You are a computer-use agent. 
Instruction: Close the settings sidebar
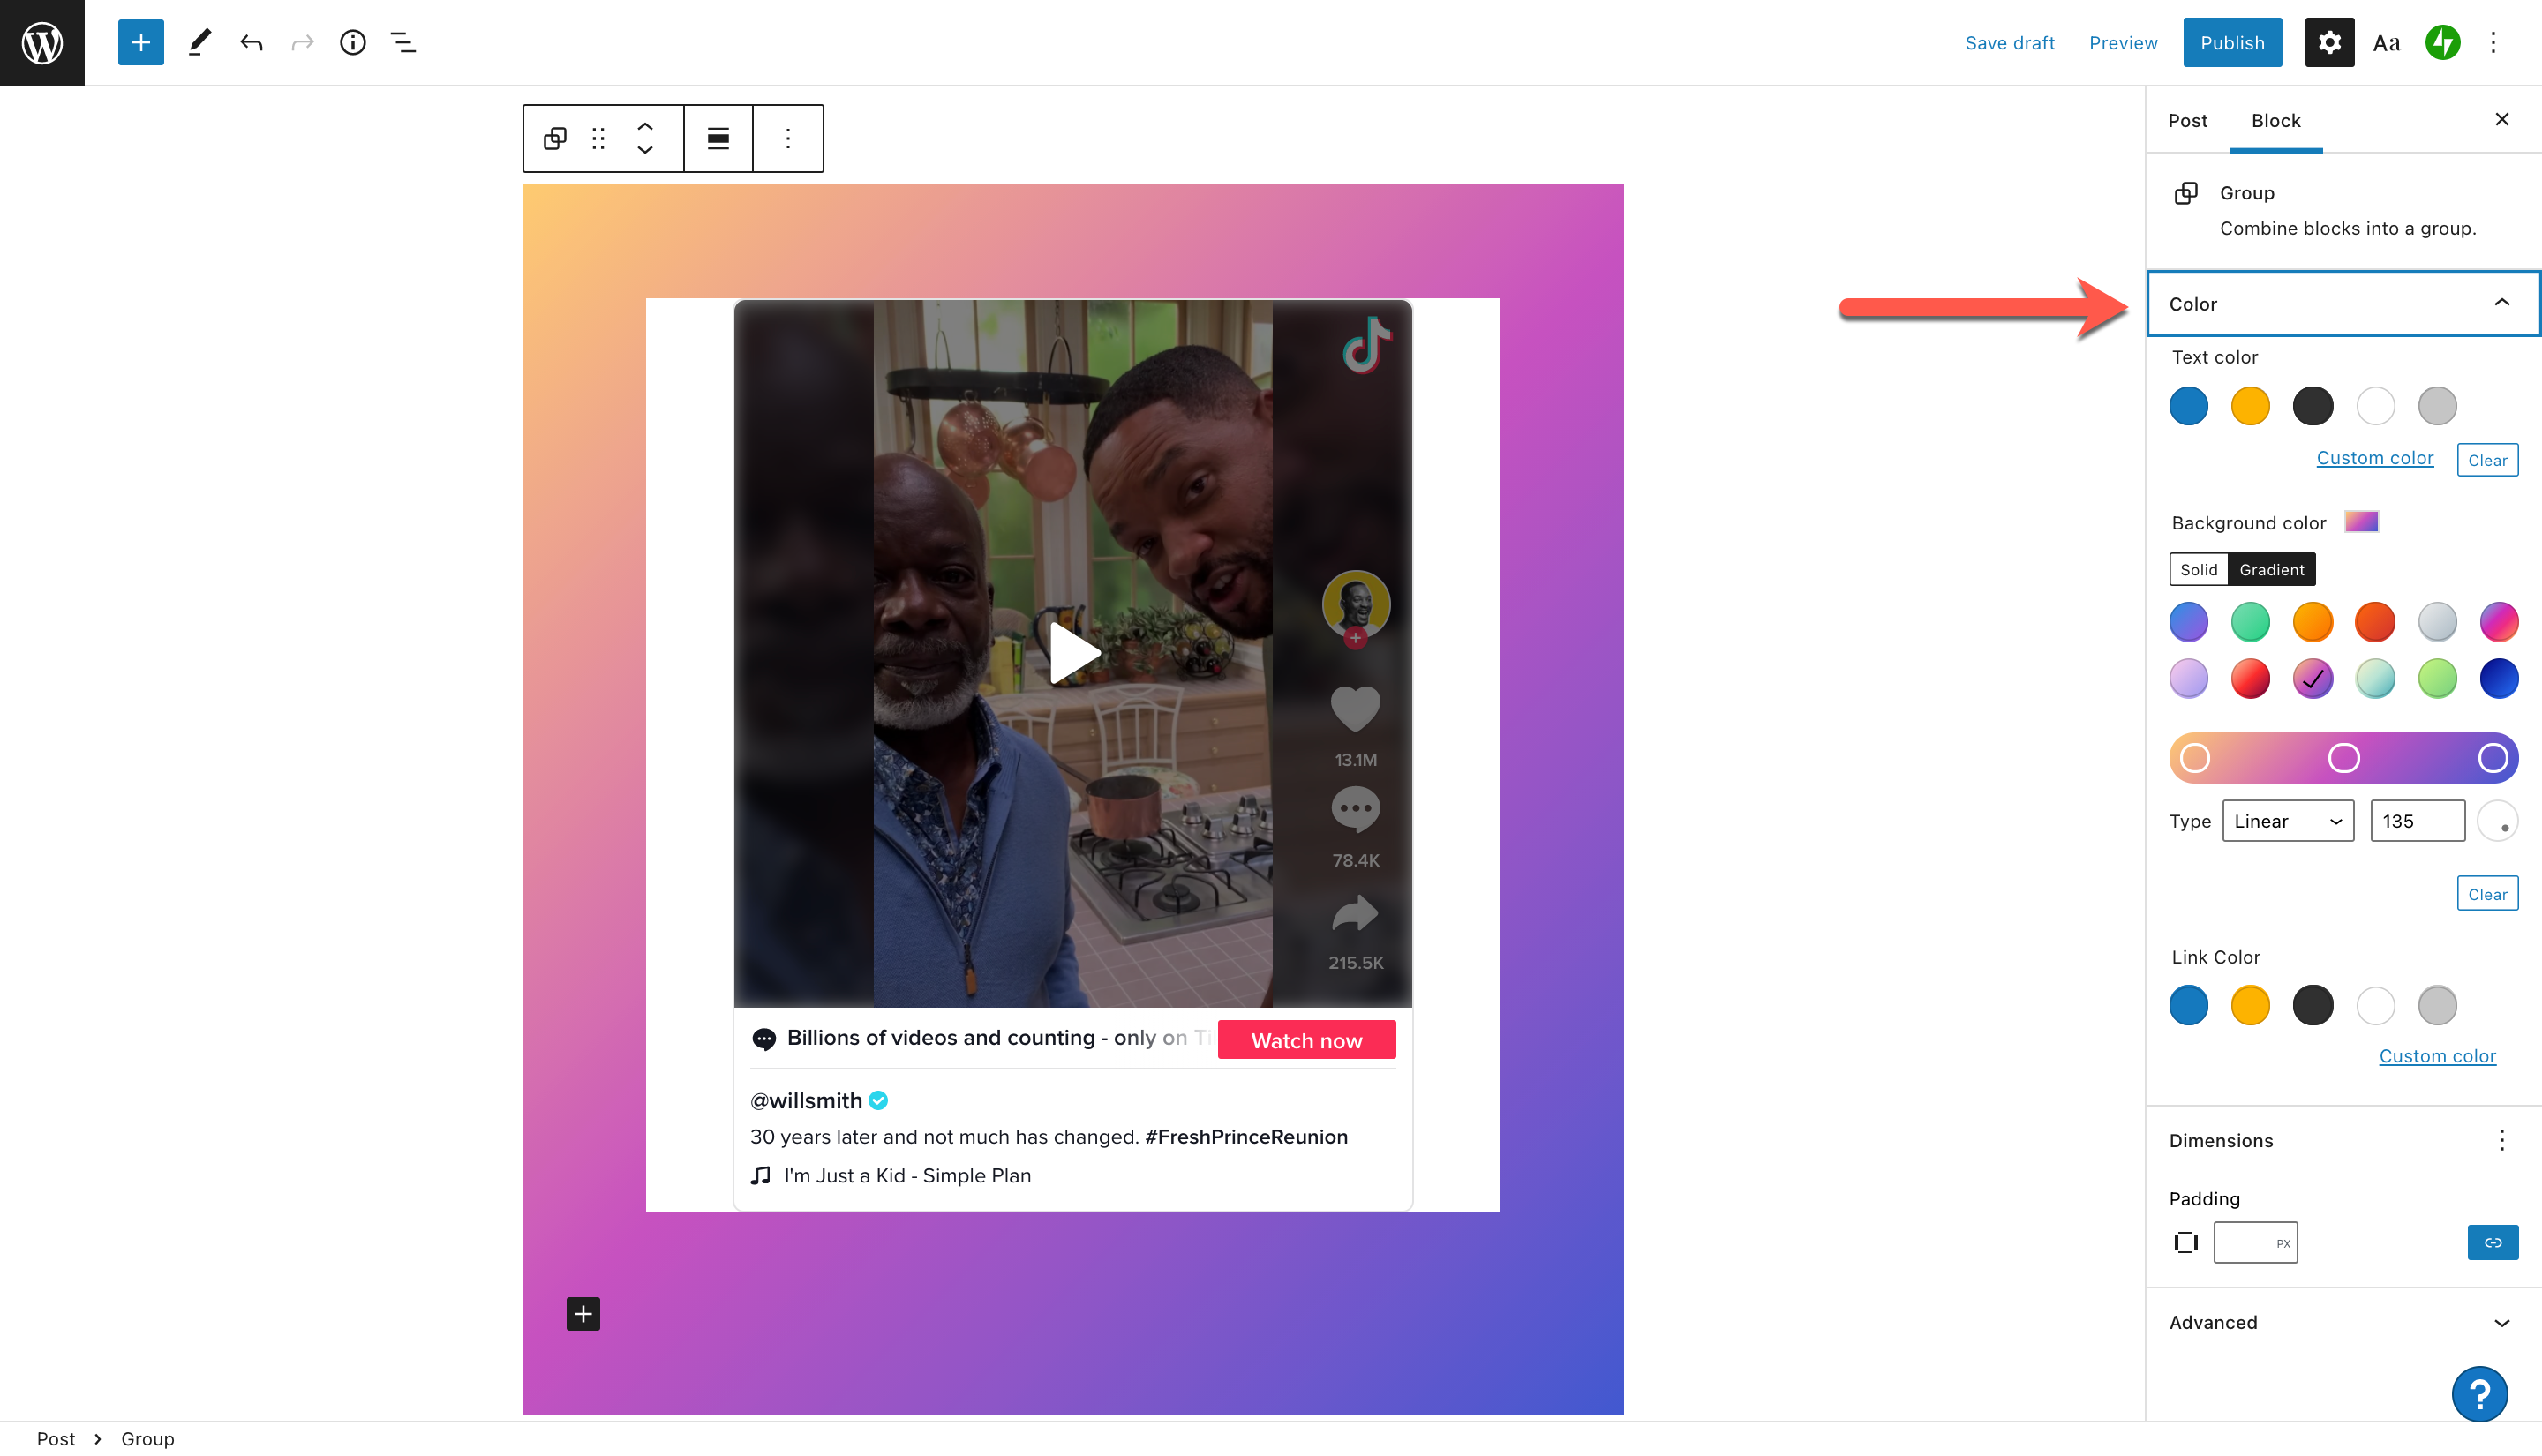[2501, 119]
